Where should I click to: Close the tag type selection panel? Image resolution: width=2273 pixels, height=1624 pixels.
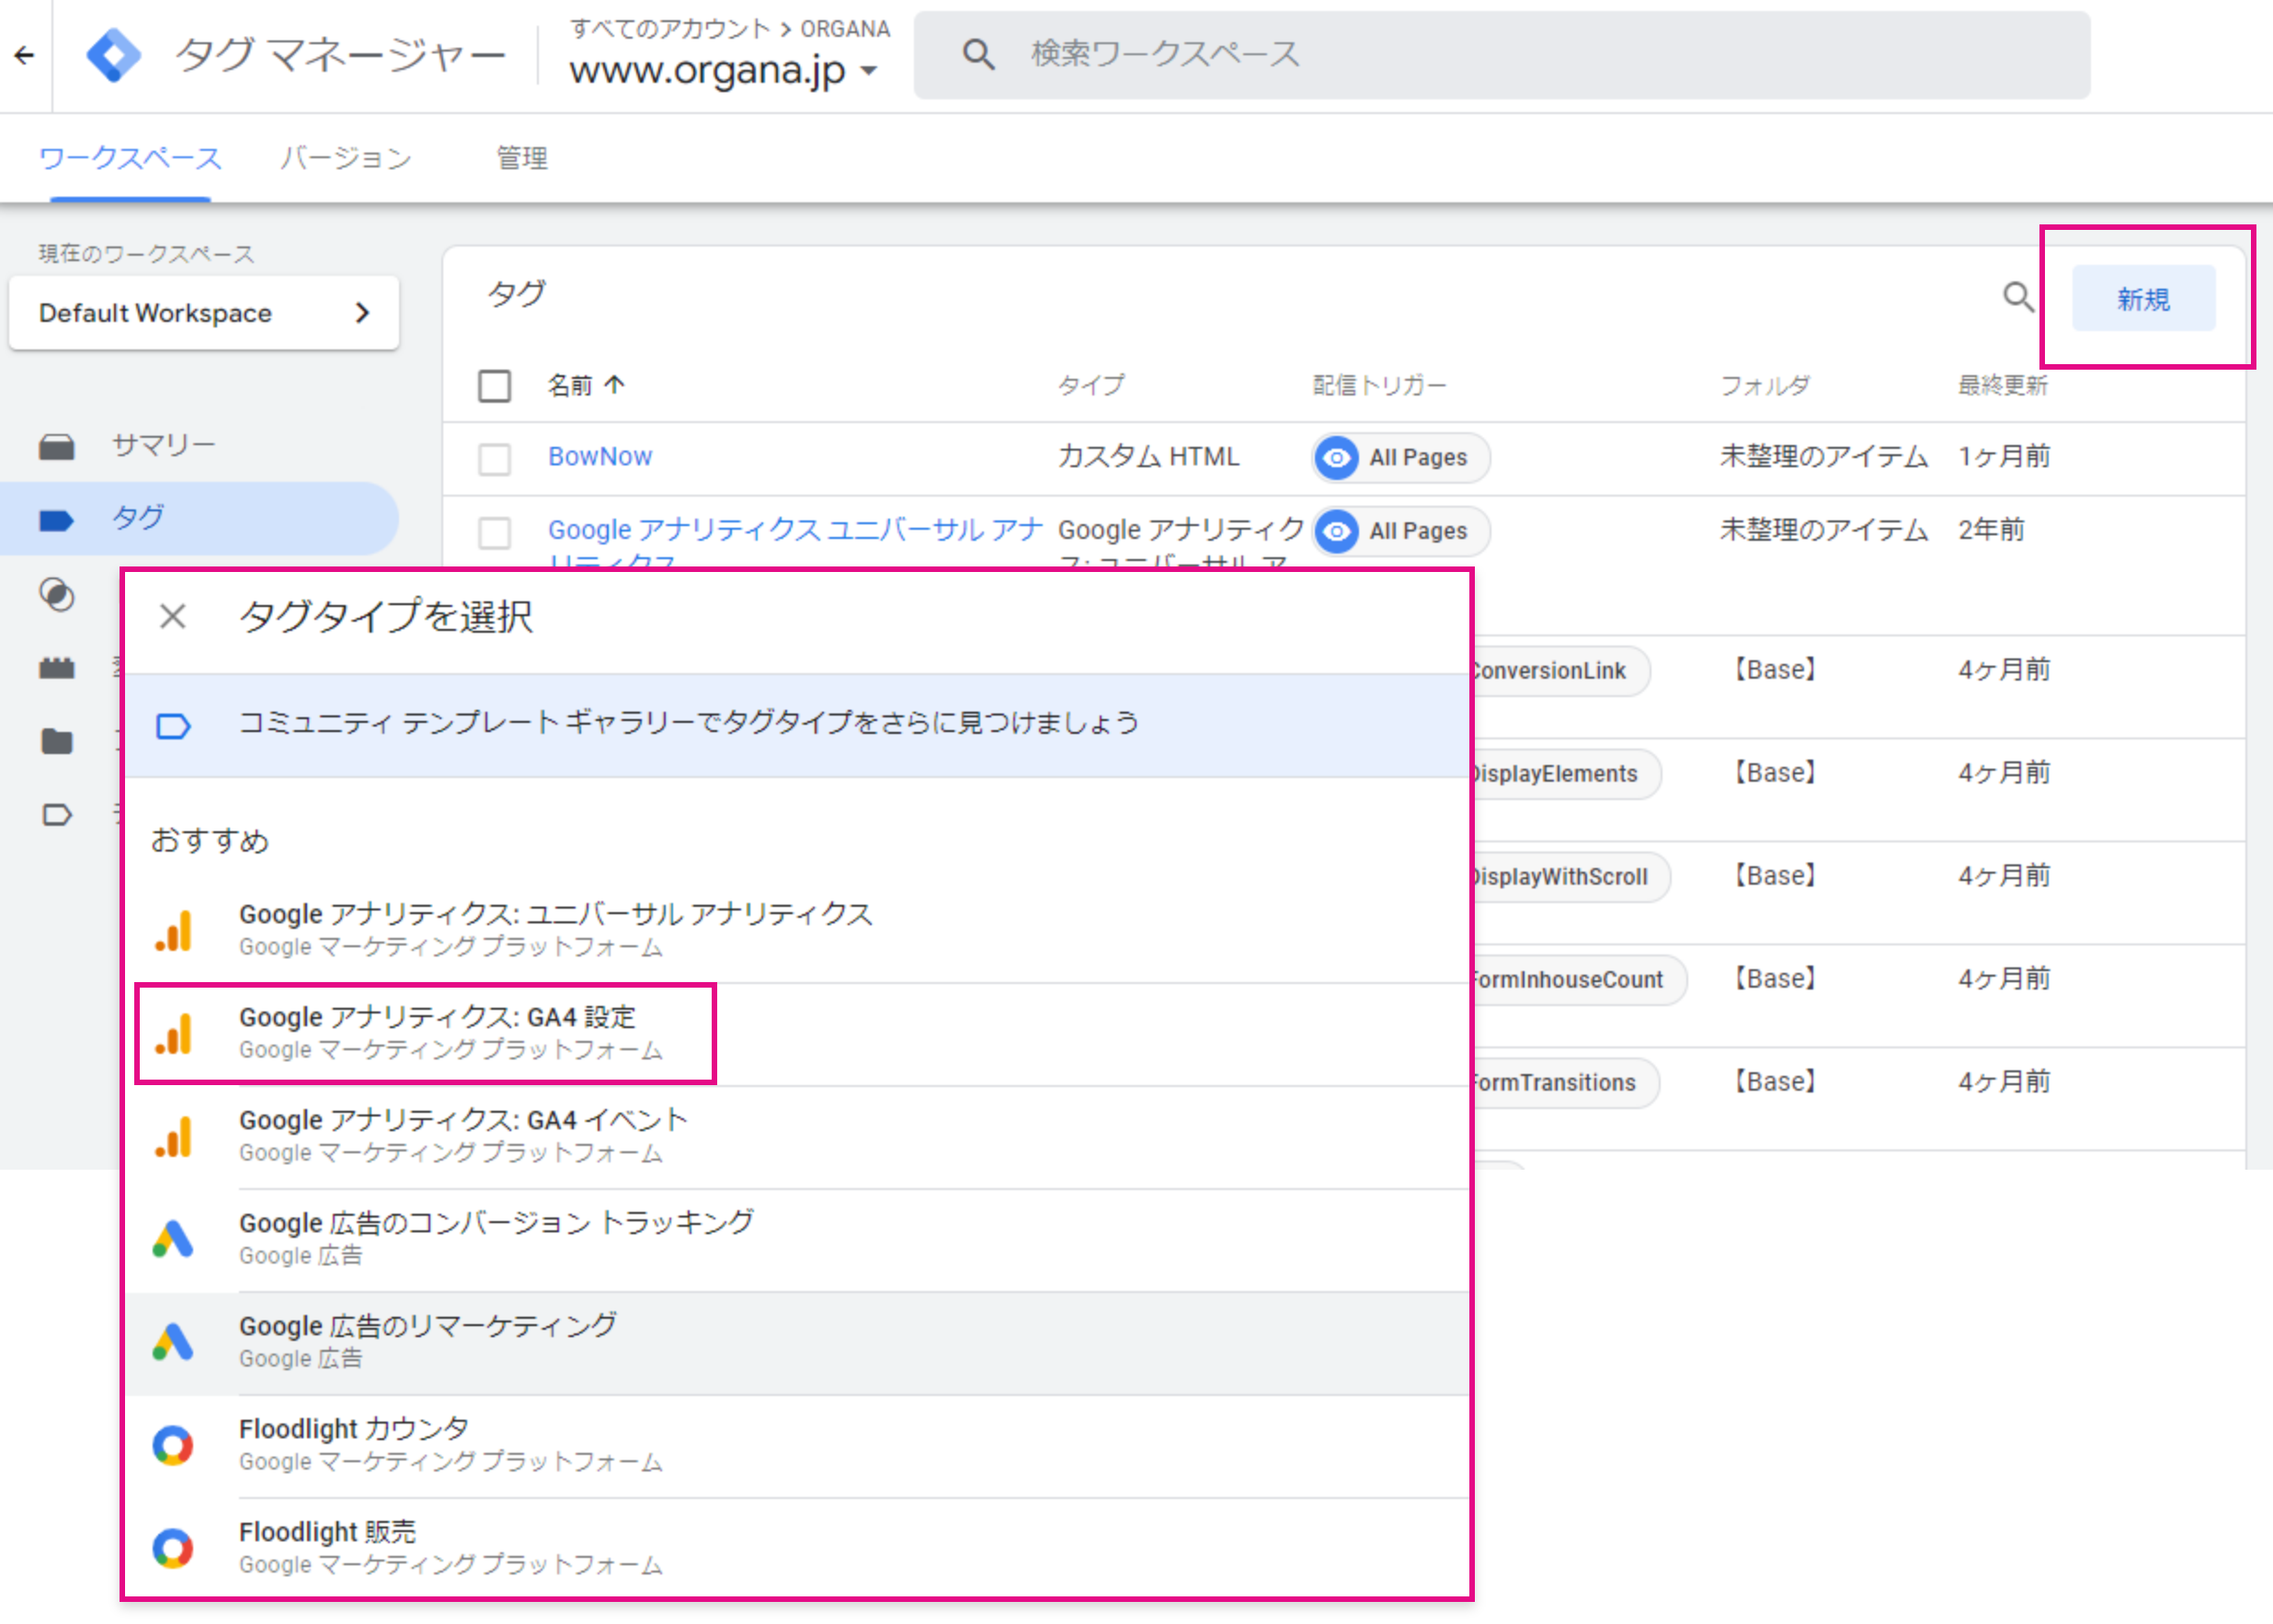pyautogui.click(x=173, y=616)
